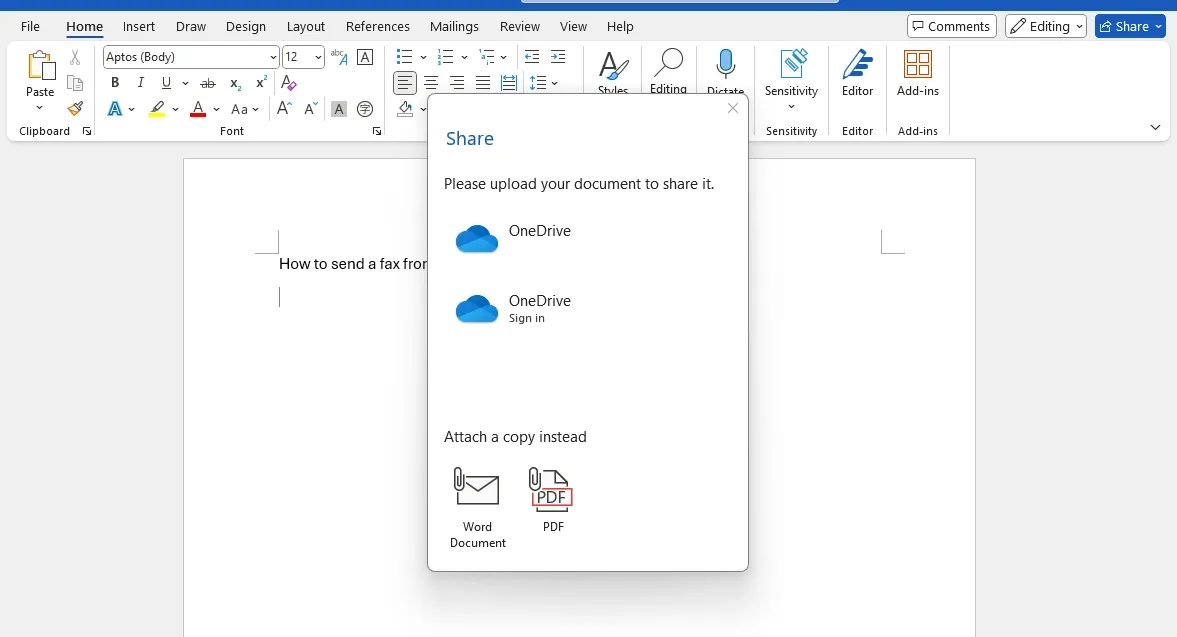1177x637 pixels.
Task: Open the Styles gallery
Action: click(x=613, y=71)
